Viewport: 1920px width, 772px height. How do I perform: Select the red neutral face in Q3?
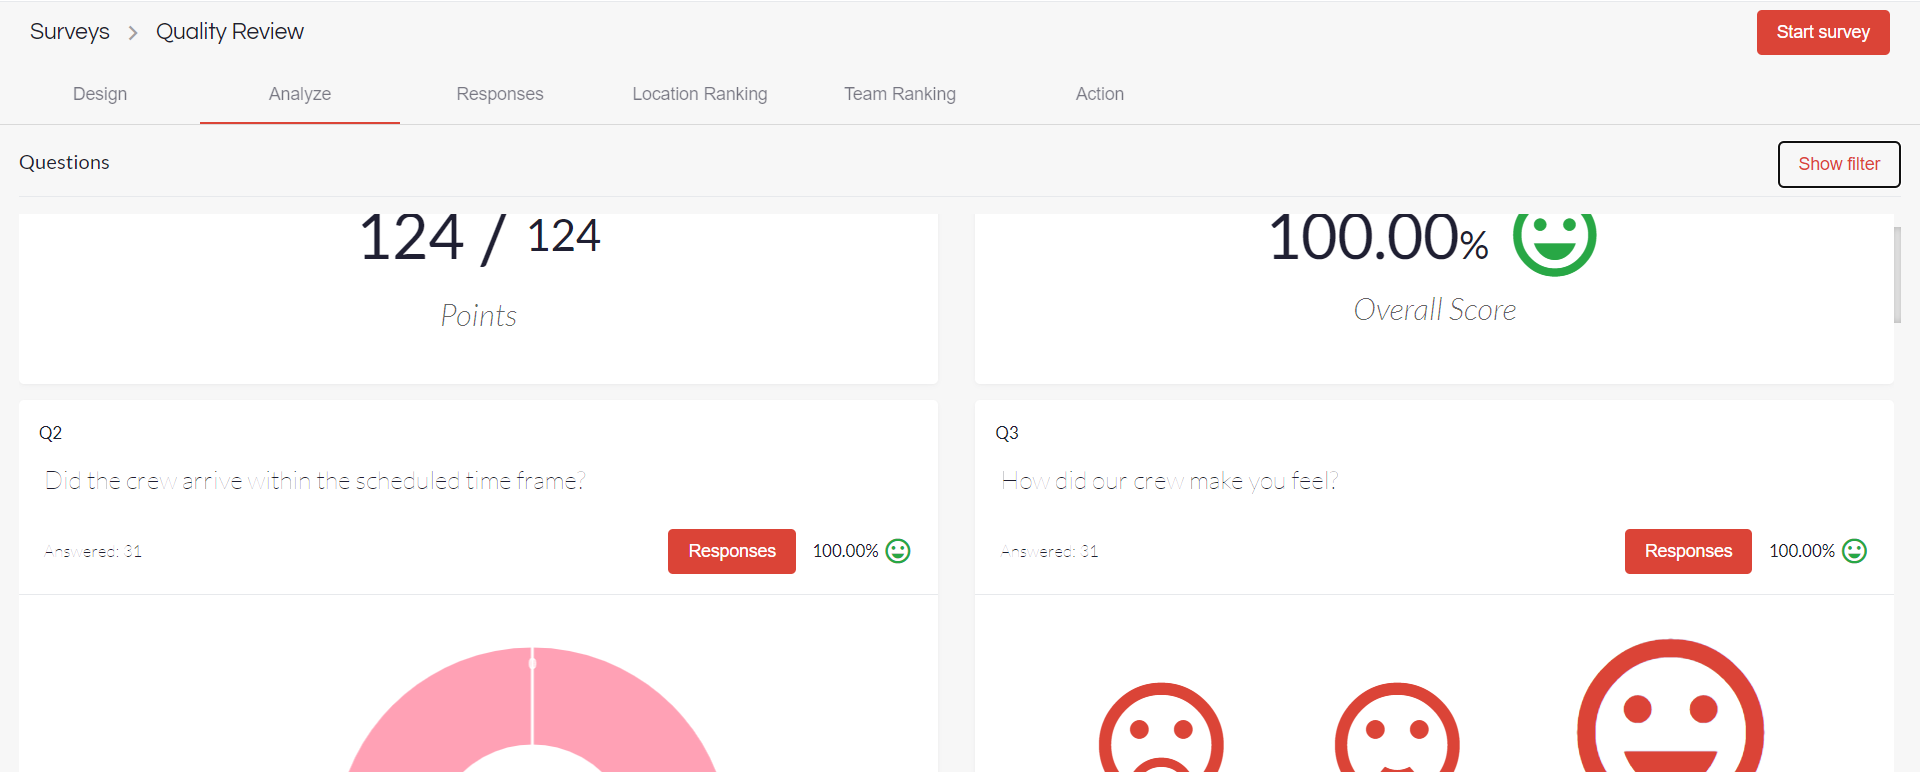point(1397,730)
